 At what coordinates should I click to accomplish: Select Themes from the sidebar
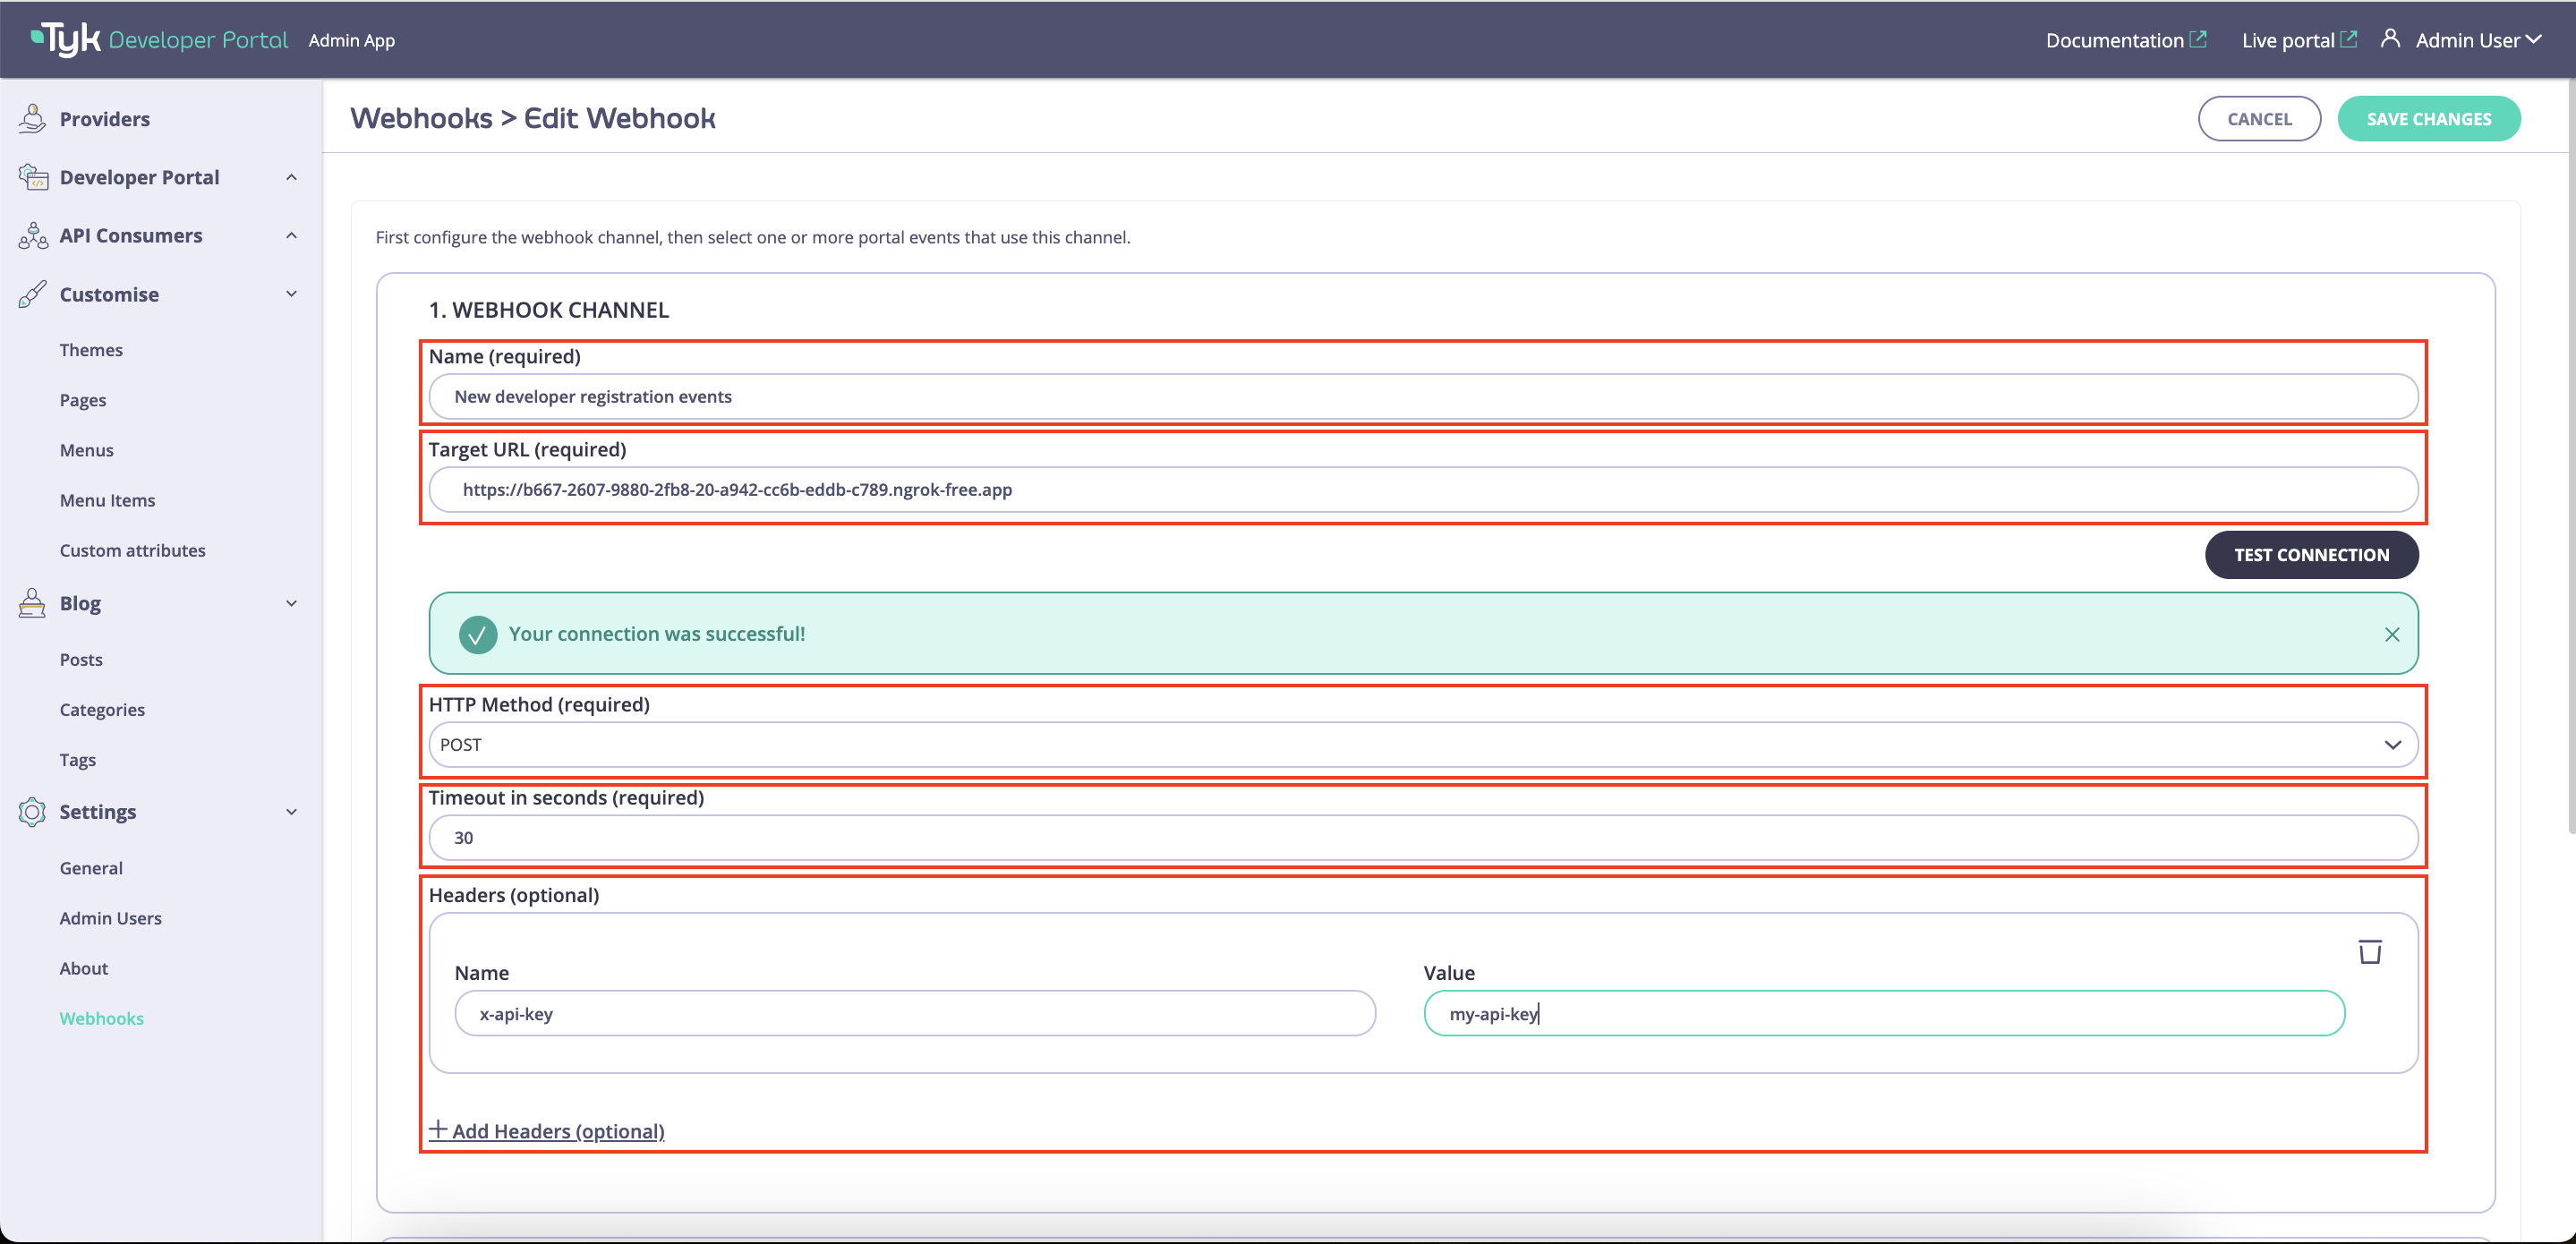click(x=91, y=349)
